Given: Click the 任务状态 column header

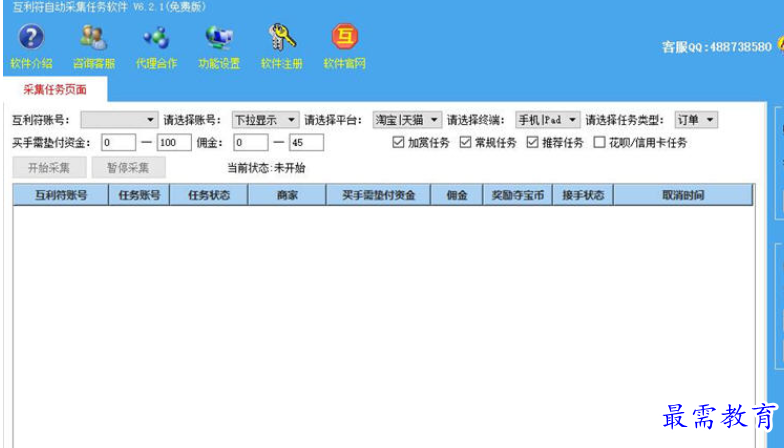Looking at the screenshot, I should click(x=208, y=195).
